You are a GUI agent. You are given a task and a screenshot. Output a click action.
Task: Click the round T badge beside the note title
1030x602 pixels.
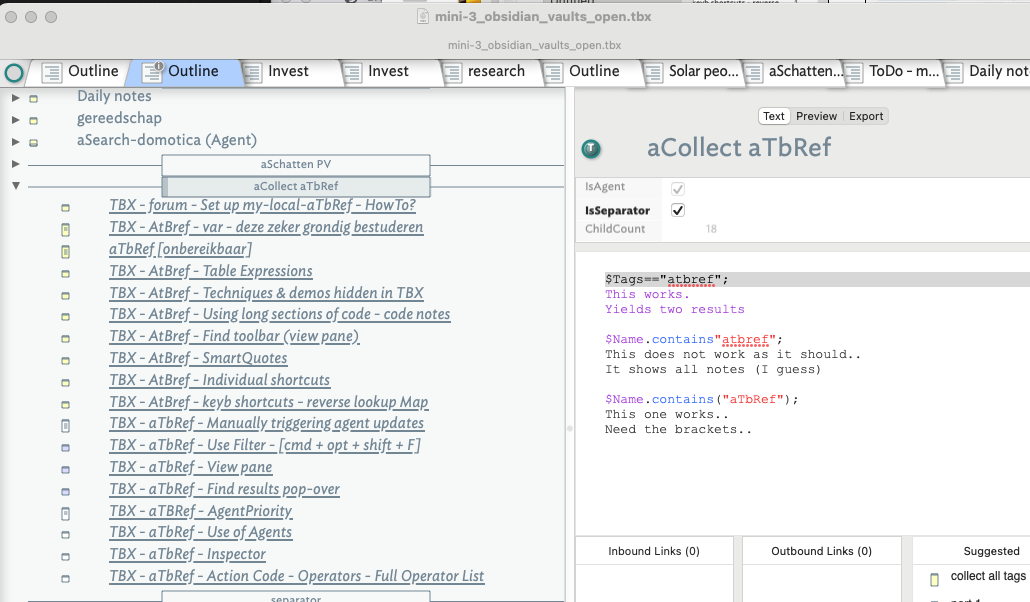(x=591, y=149)
